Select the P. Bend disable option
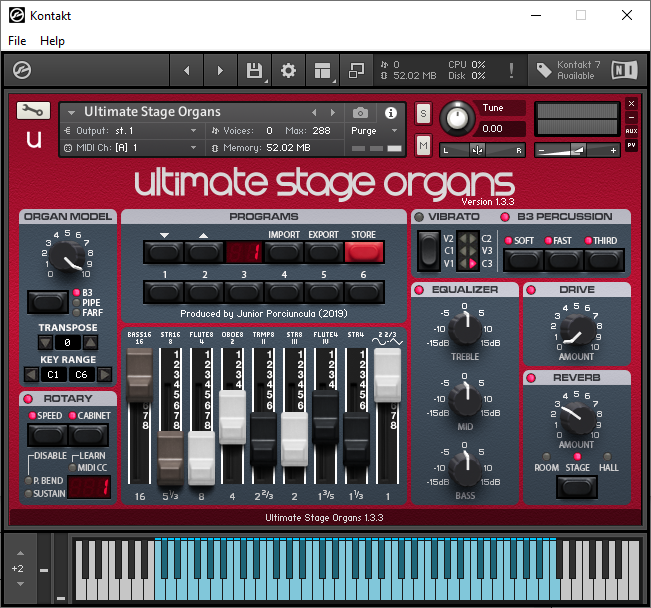 (28, 481)
